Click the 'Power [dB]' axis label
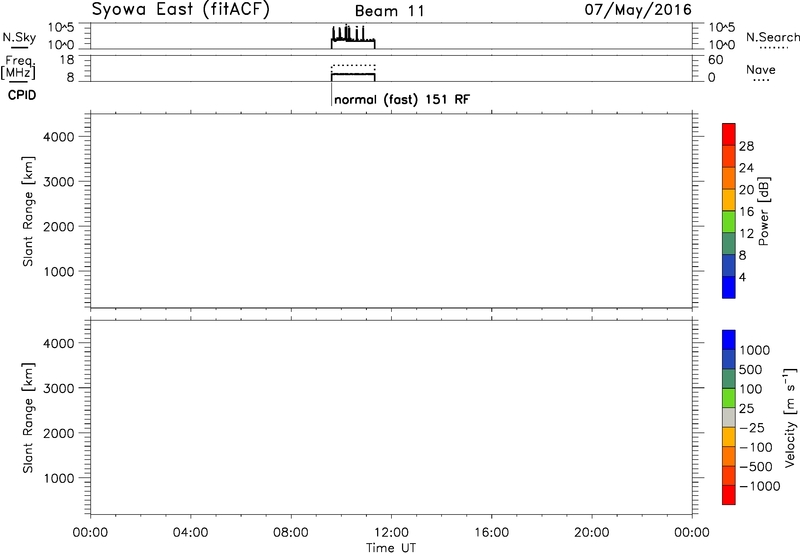Screen dimensions: 800x554 764,211
